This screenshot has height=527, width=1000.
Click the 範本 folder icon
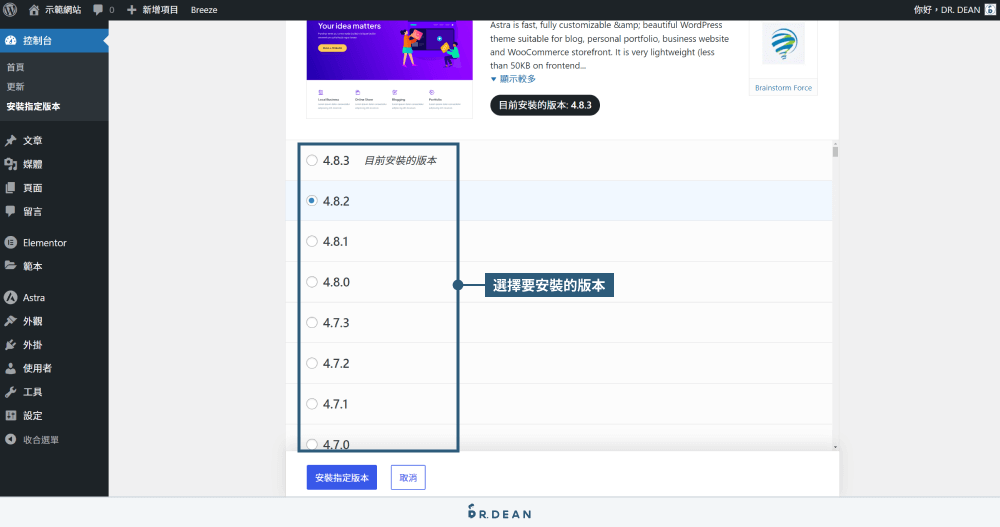click(x=11, y=266)
